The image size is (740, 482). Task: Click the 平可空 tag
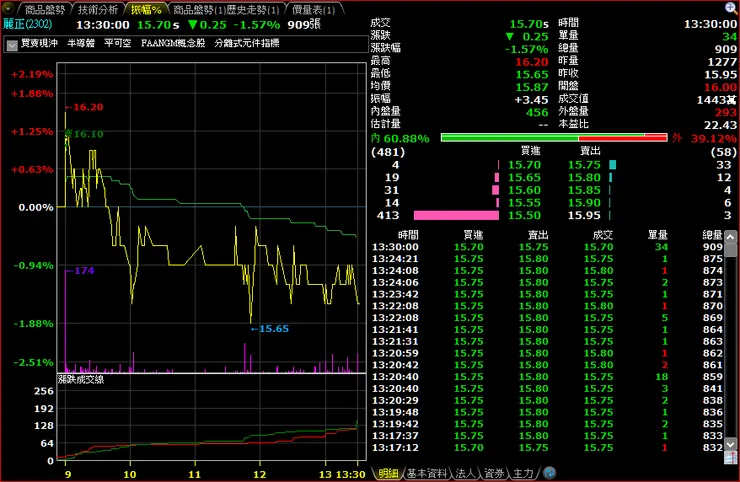118,43
